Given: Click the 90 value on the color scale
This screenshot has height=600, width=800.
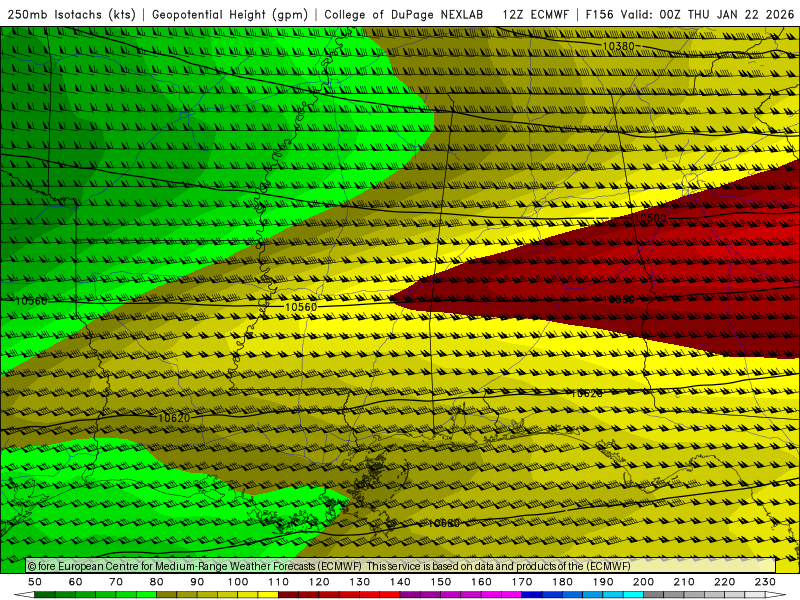Looking at the screenshot, I should point(197,582).
